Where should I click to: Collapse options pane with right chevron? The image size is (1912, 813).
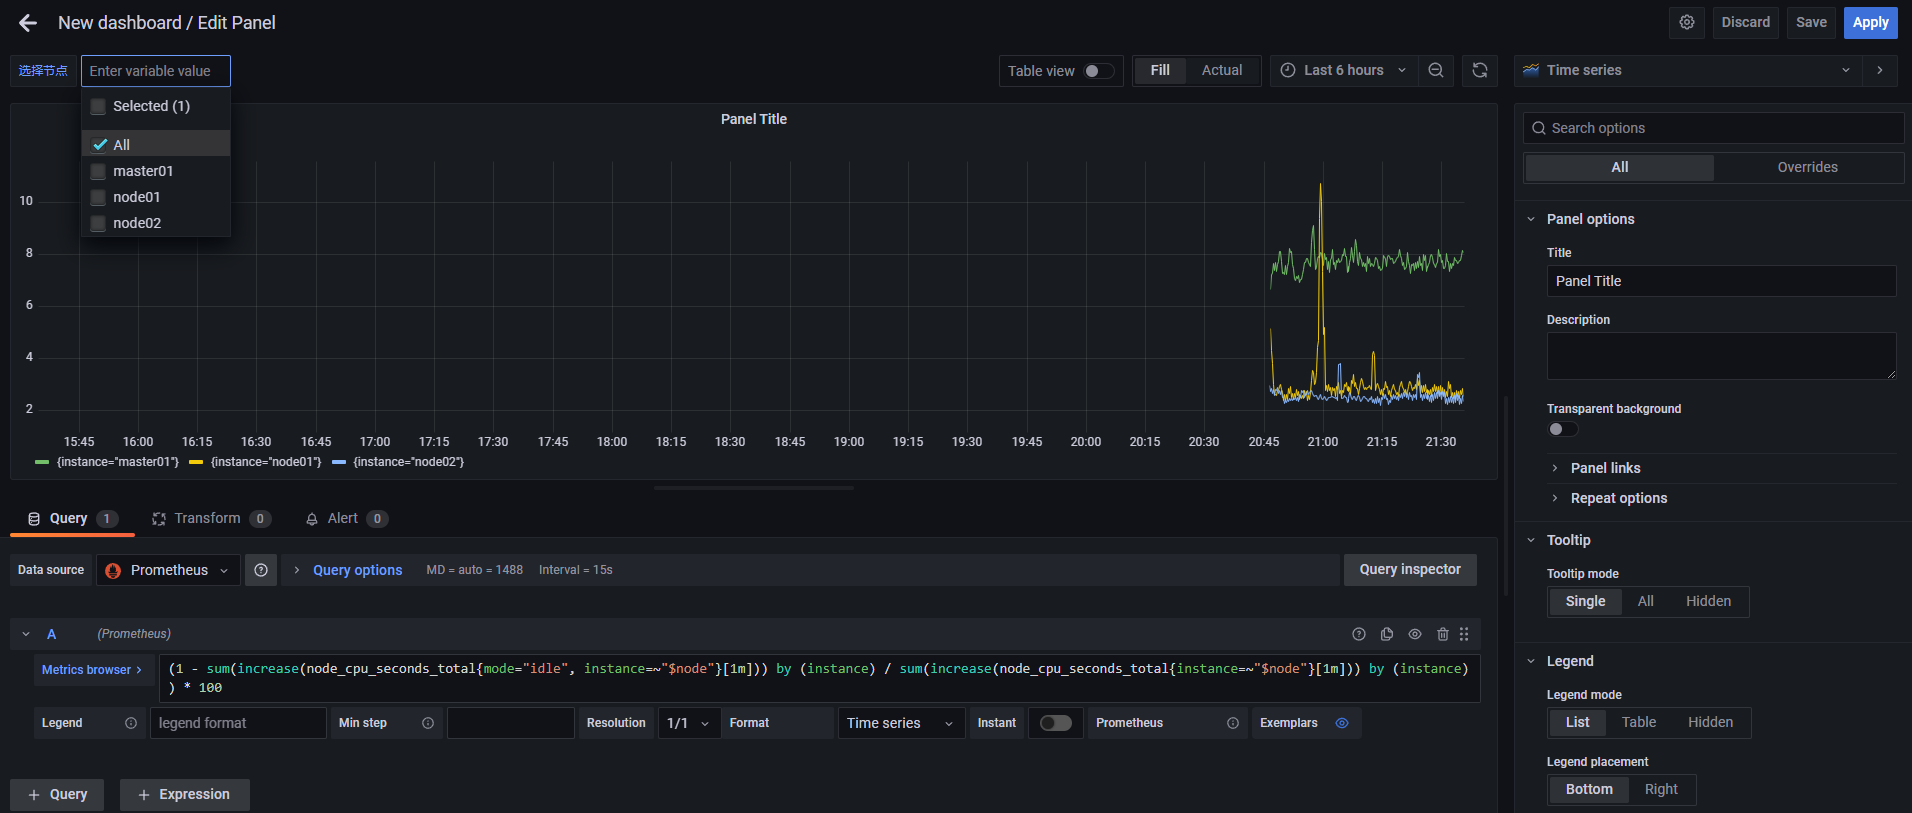(1880, 70)
